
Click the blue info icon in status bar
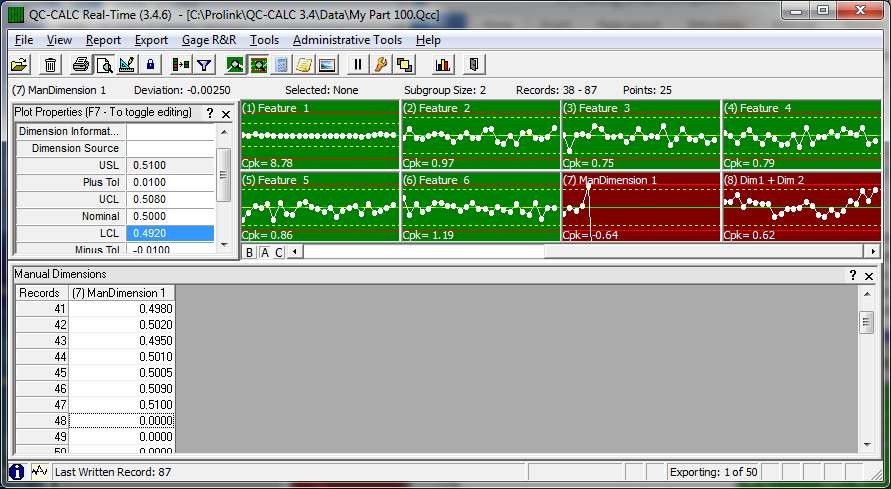tap(16, 471)
